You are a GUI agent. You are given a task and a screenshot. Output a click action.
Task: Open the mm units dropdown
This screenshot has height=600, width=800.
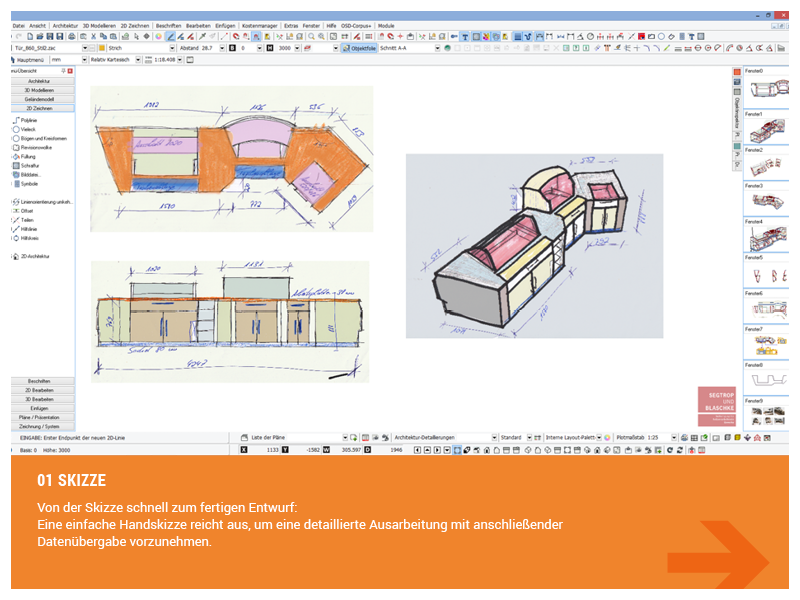(84, 59)
